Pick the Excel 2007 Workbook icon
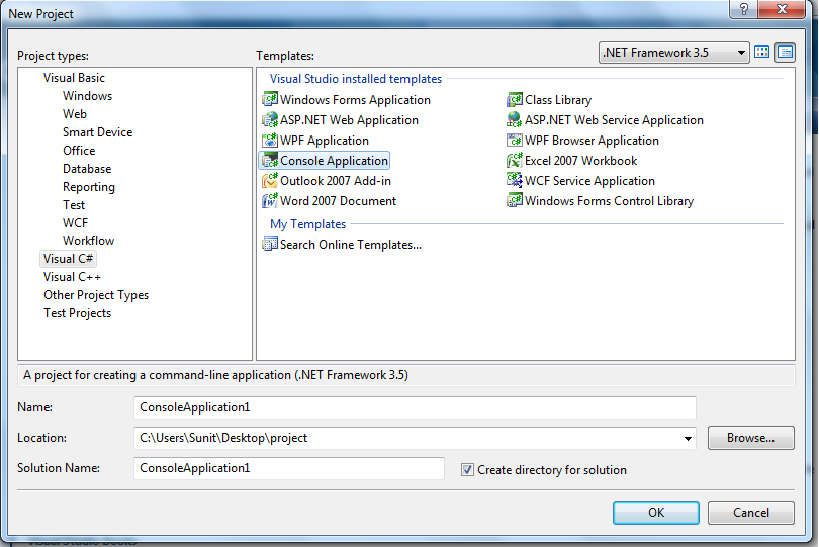This screenshot has width=819, height=547. (x=514, y=160)
